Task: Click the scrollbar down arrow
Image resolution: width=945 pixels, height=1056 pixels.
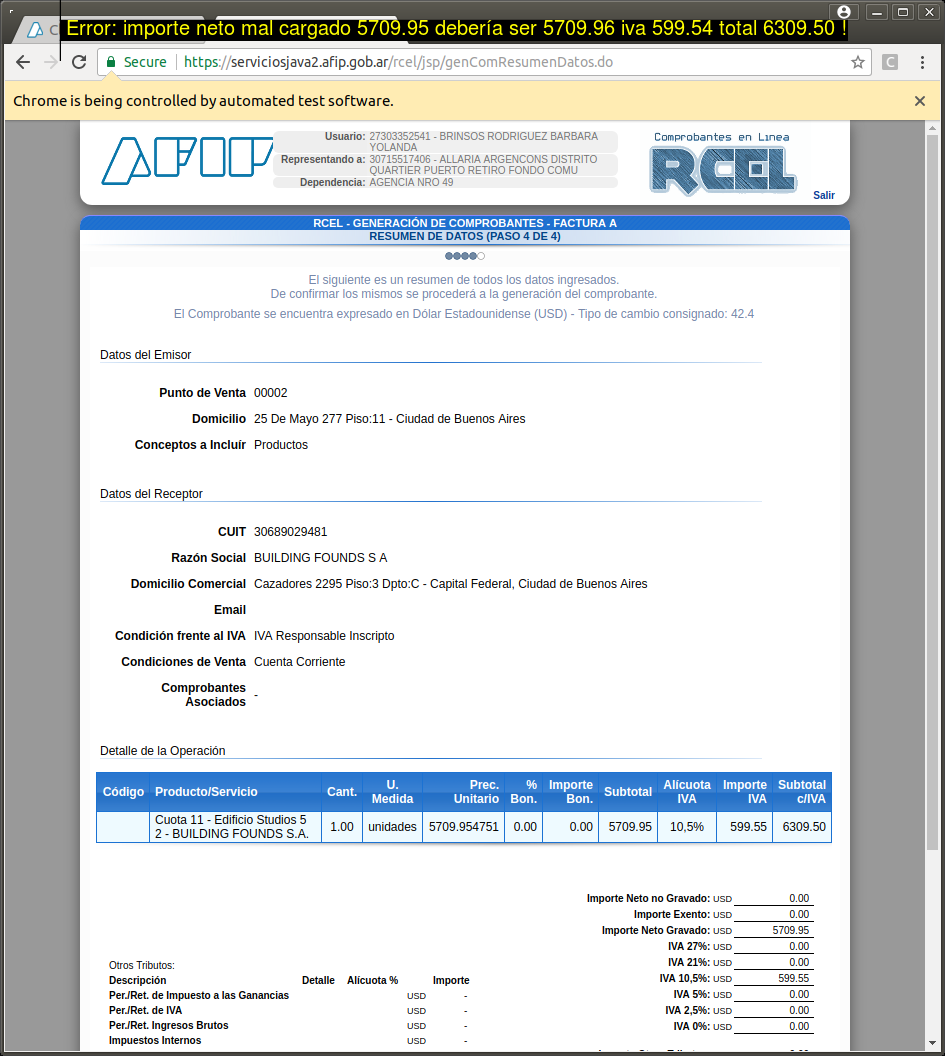Action: (x=932, y=1043)
